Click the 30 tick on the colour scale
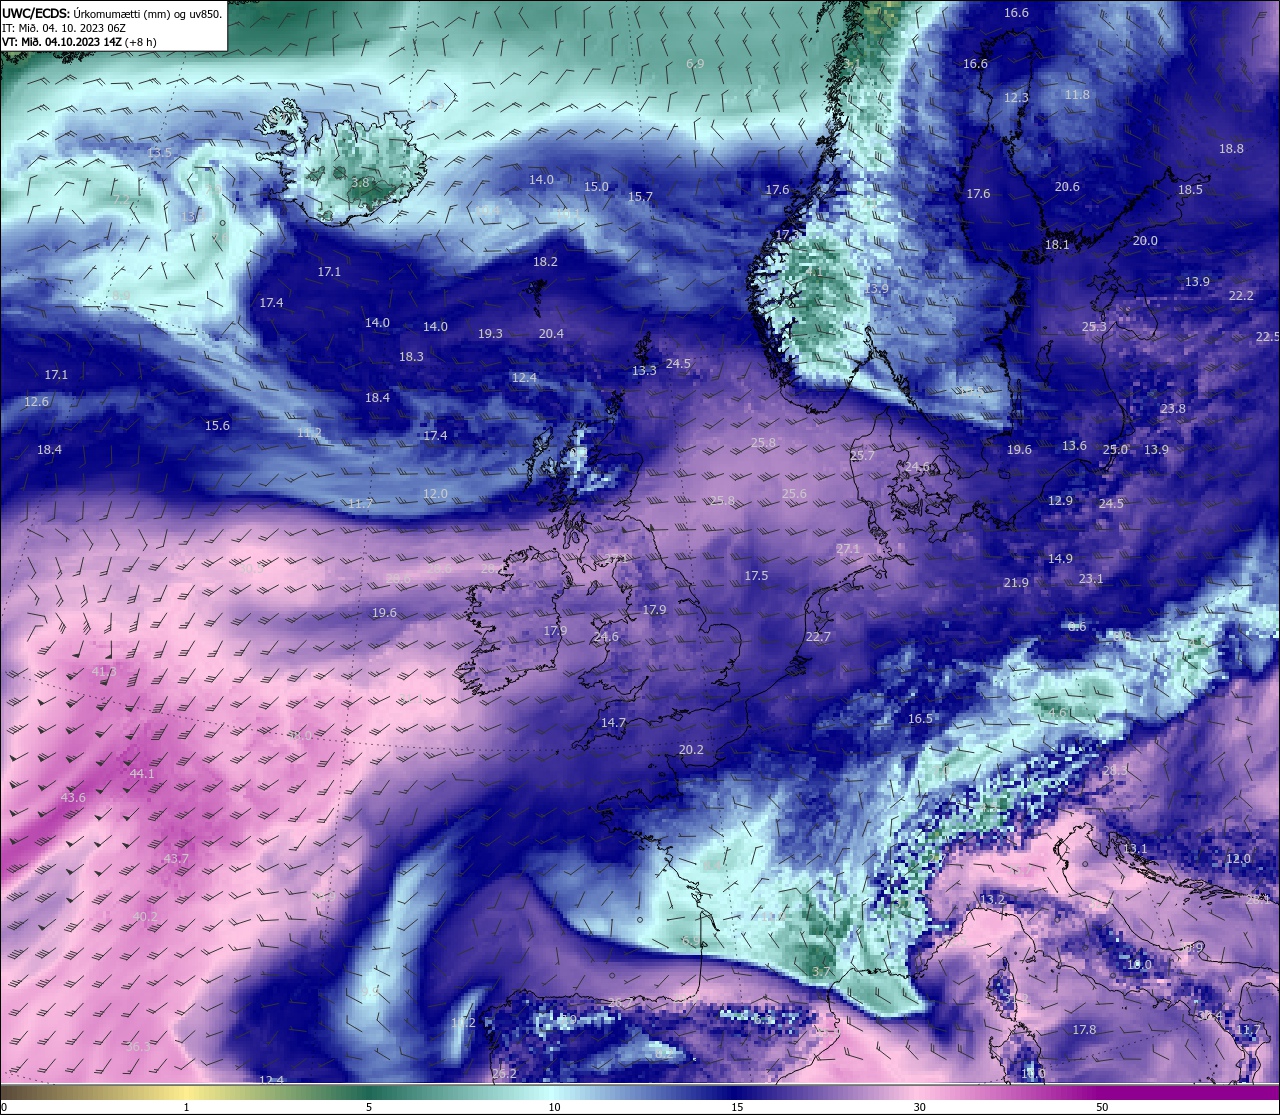 pos(919,1107)
